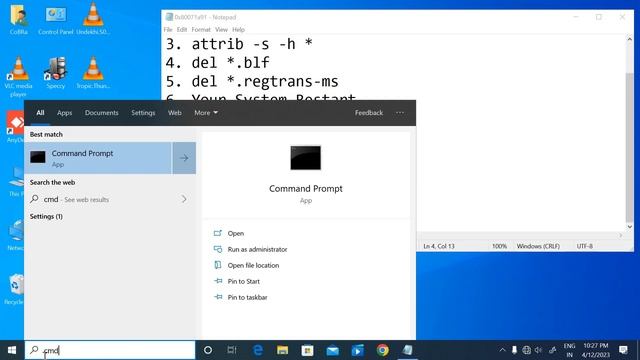Click the Speccy desktop icon

tap(56, 73)
